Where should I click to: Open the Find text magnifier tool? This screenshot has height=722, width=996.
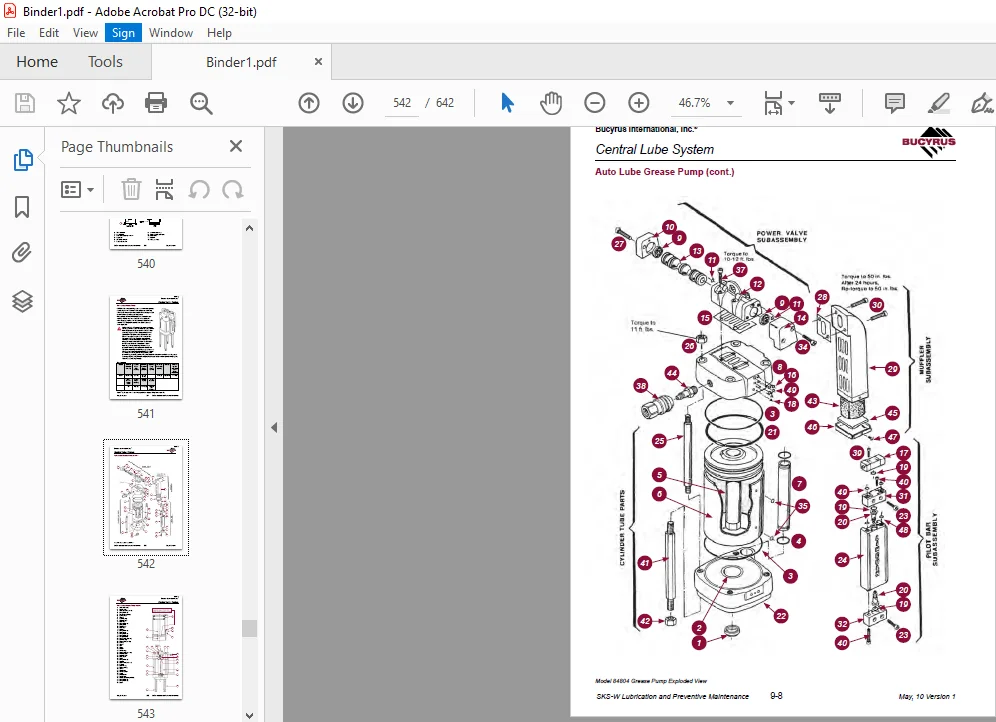coord(201,103)
